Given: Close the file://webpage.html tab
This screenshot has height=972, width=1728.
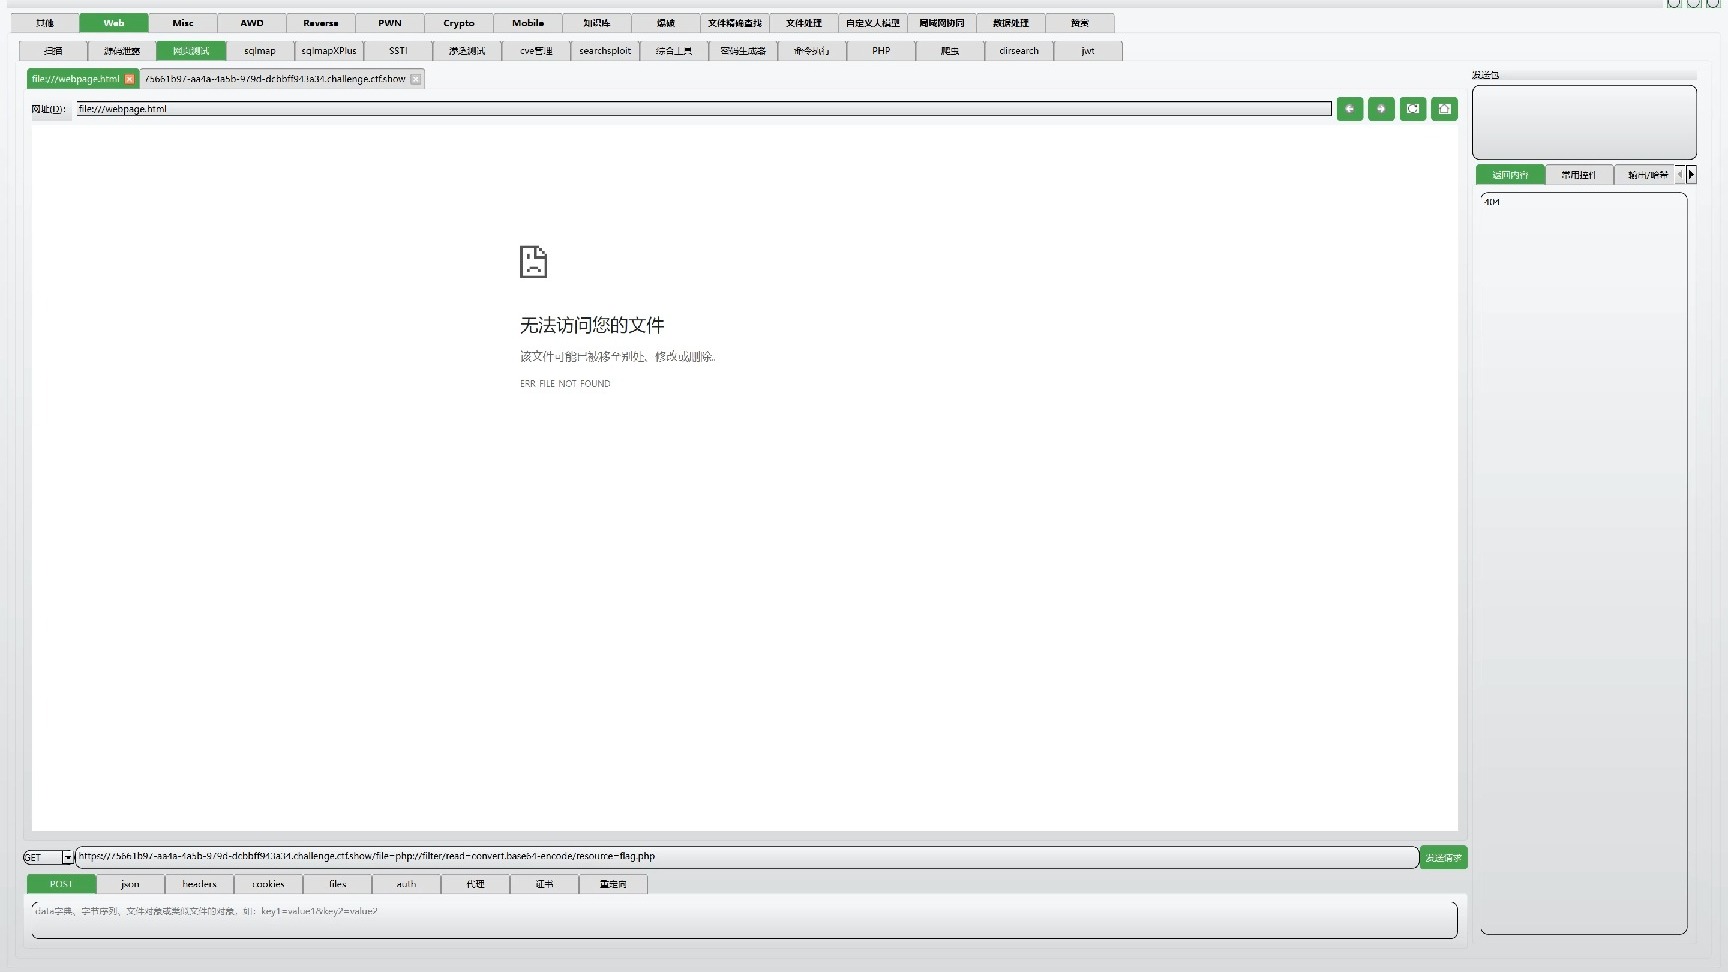Looking at the screenshot, I should pyautogui.click(x=129, y=79).
